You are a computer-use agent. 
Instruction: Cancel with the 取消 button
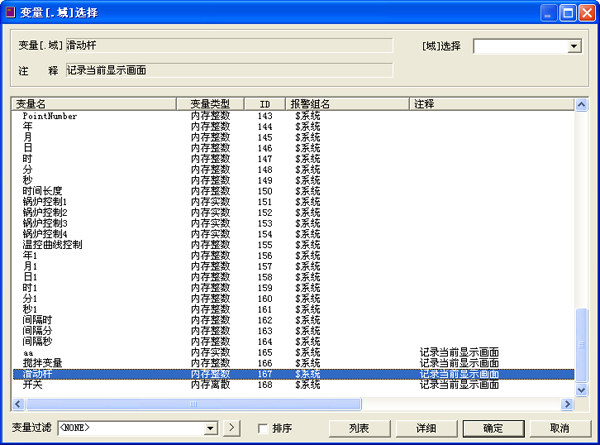560,428
